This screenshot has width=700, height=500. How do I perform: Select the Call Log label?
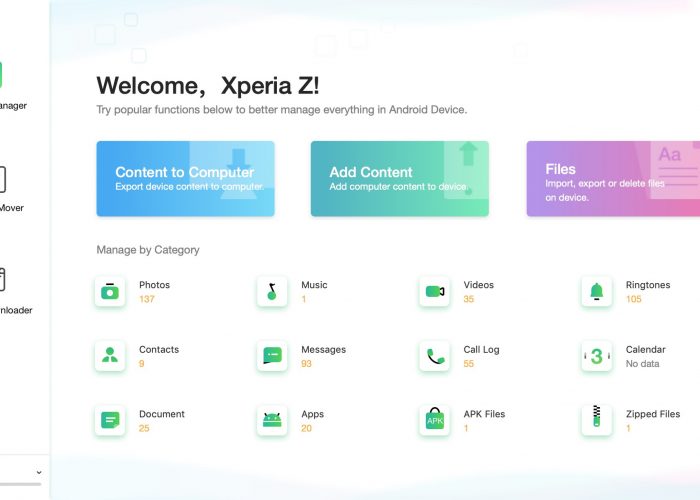(x=481, y=350)
